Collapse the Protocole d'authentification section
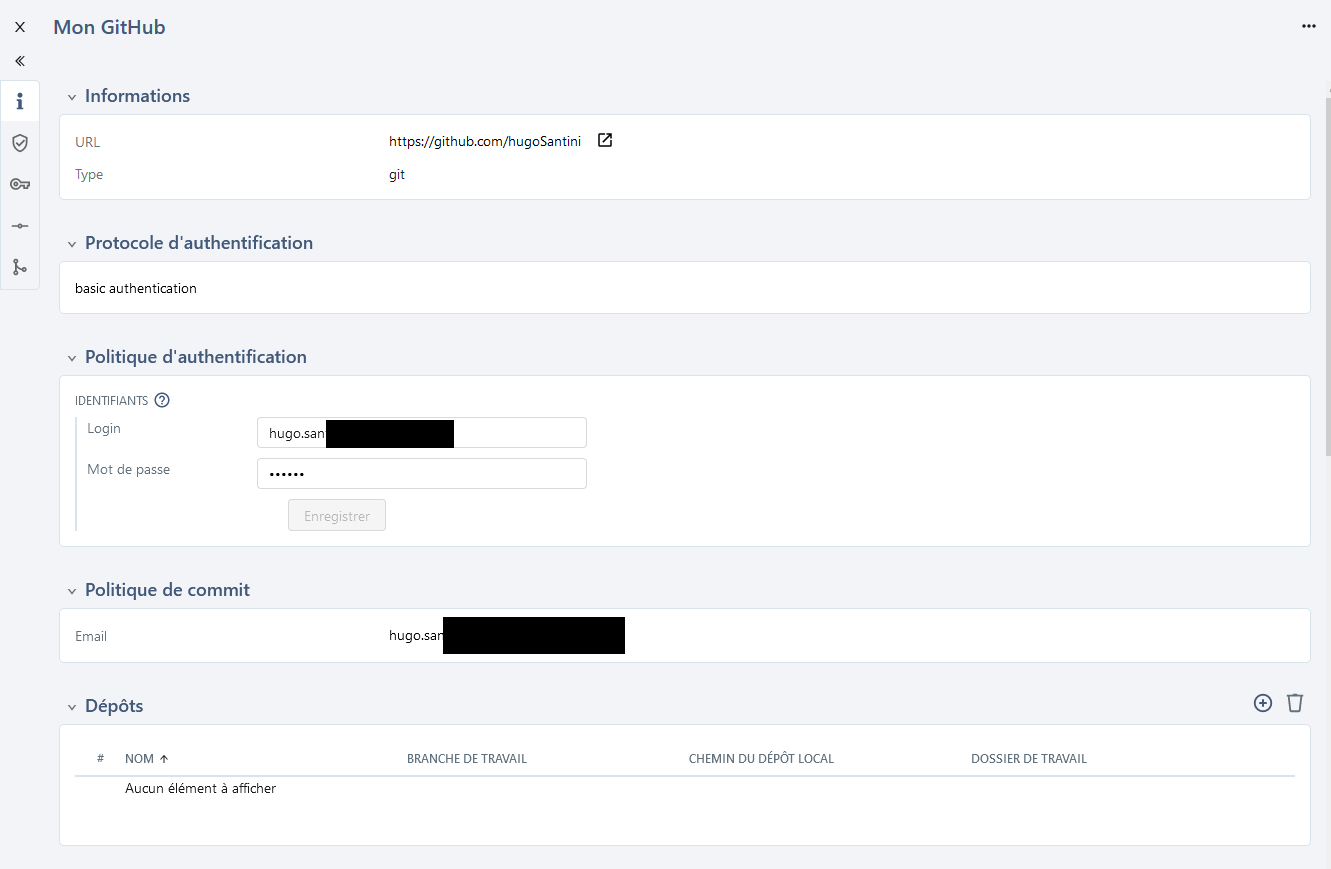 72,244
